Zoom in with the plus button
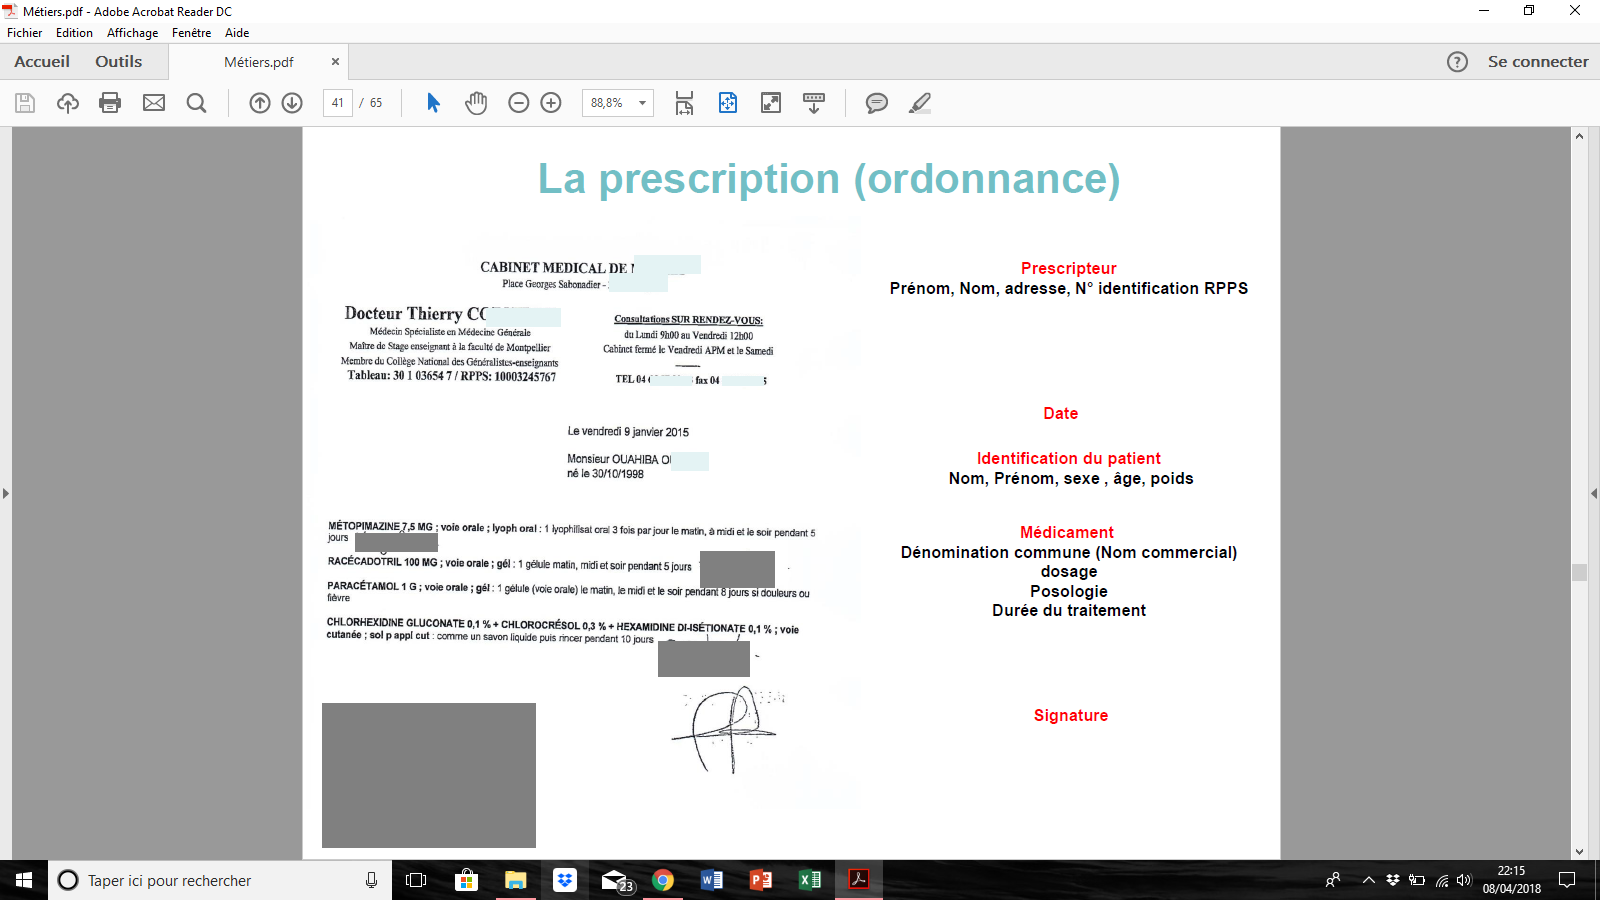The image size is (1600, 900). point(551,103)
